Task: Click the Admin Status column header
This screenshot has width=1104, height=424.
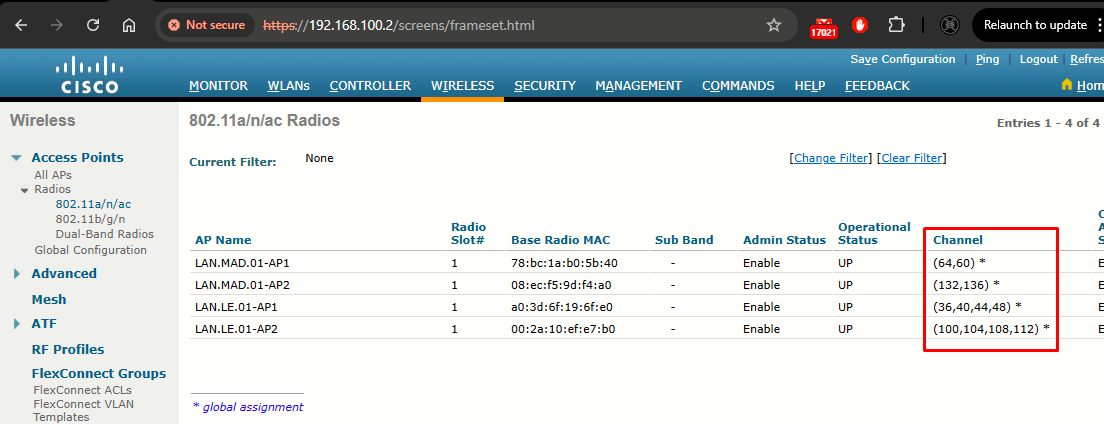Action: tap(784, 240)
